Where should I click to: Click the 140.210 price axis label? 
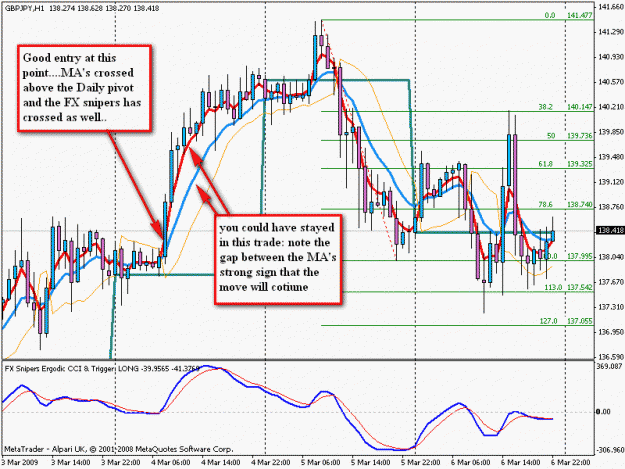[x=611, y=107]
